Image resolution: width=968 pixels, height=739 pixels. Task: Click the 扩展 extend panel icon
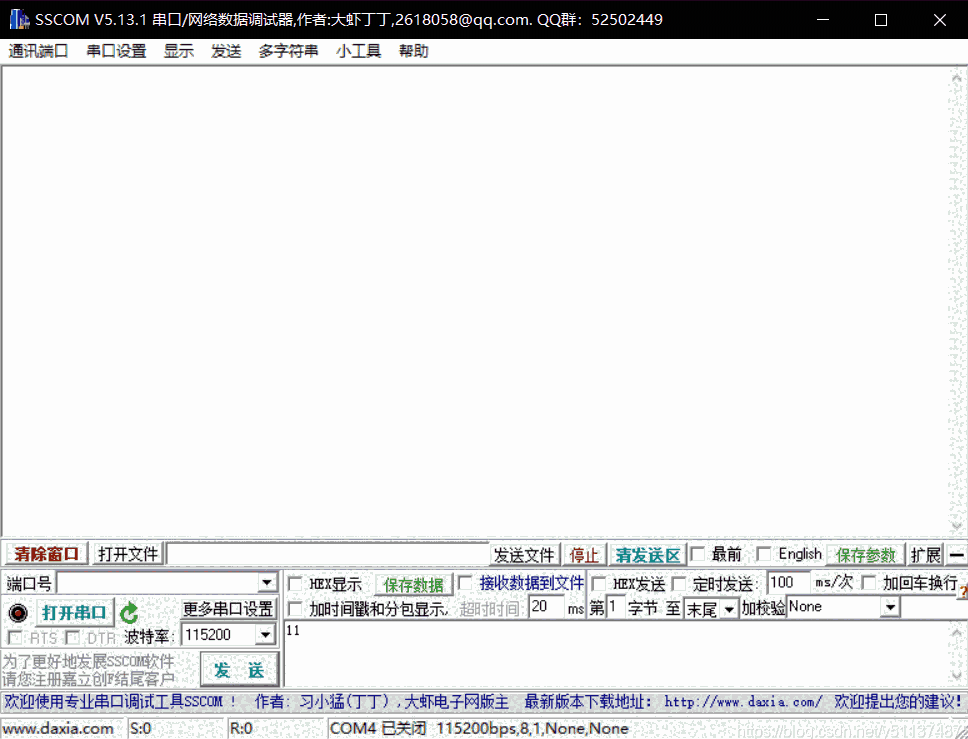click(926, 553)
